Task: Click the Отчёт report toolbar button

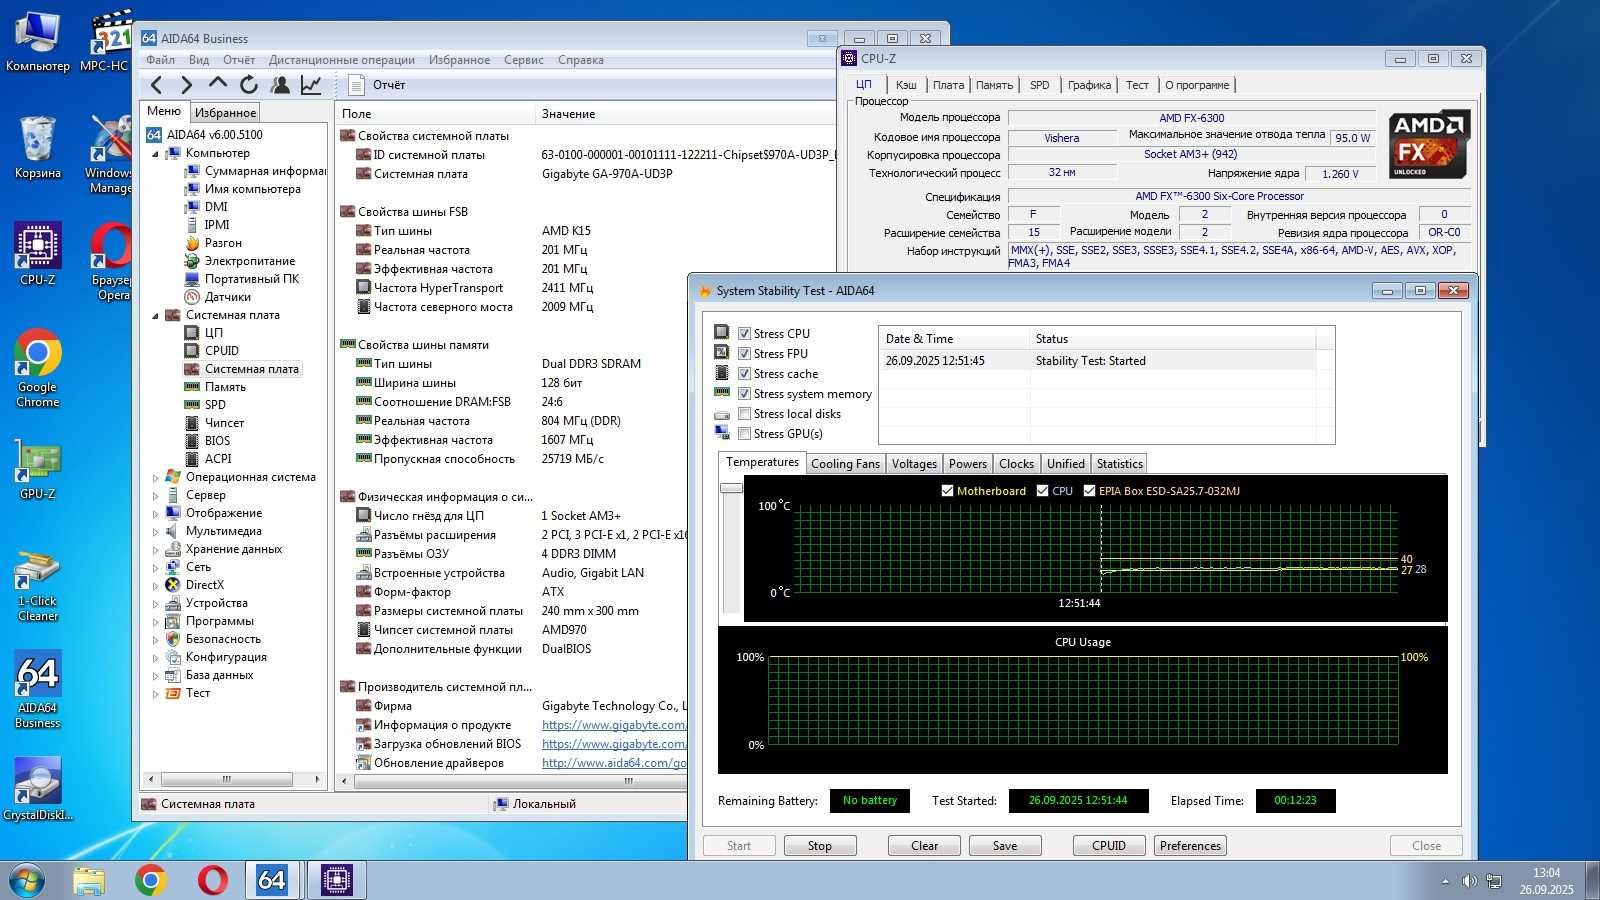Action: pos(377,85)
